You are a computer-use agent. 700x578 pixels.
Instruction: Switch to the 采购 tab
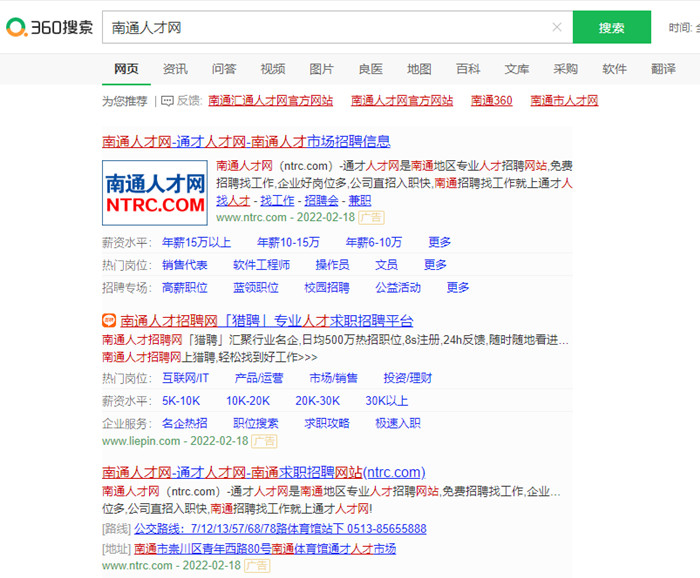click(566, 69)
